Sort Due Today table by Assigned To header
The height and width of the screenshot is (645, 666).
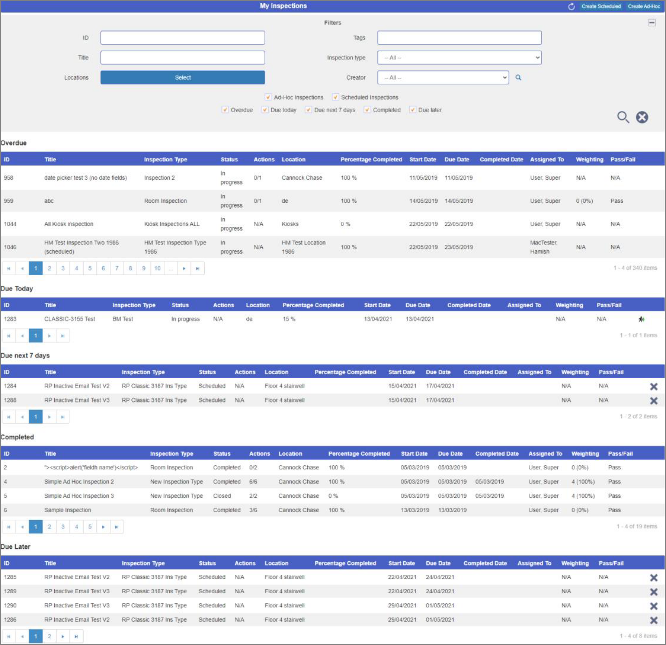coord(524,305)
